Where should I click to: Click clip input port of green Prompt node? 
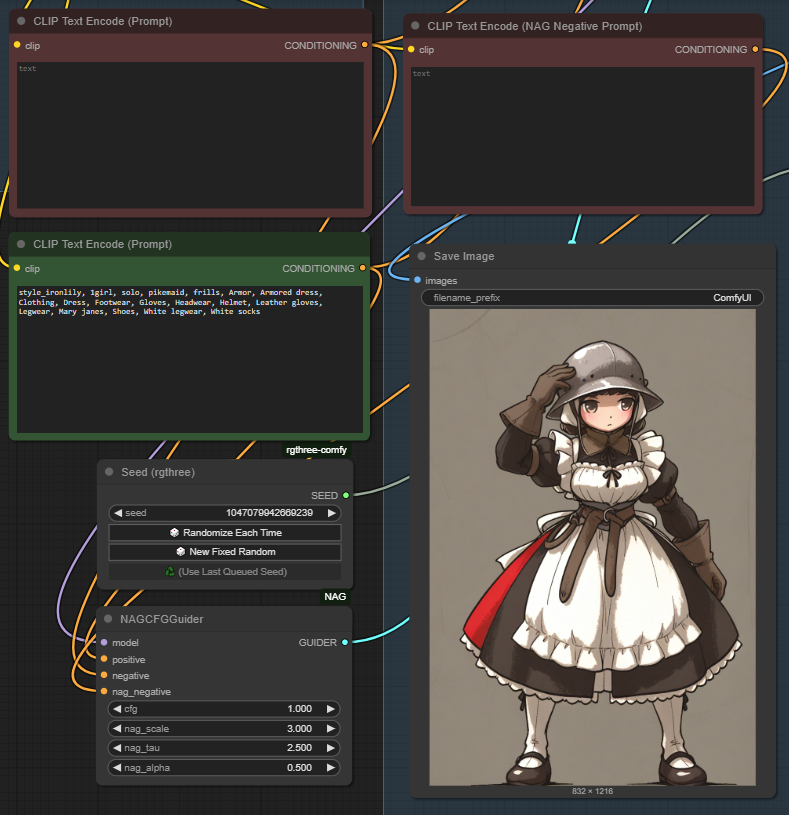pos(17,268)
